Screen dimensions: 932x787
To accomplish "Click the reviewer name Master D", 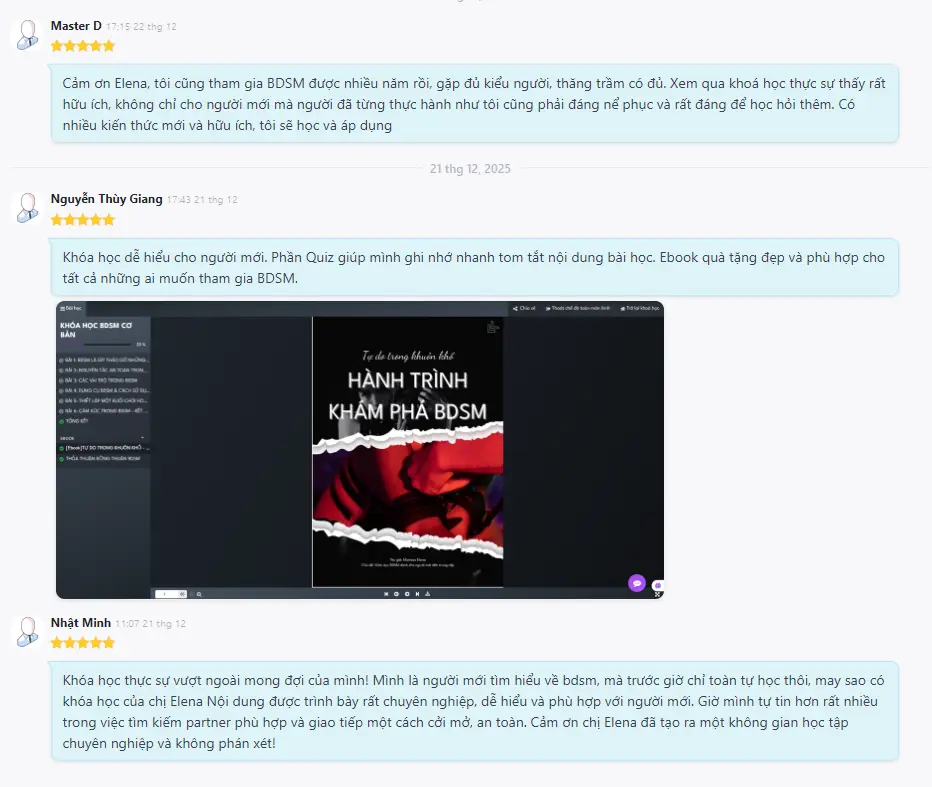I will [76, 25].
